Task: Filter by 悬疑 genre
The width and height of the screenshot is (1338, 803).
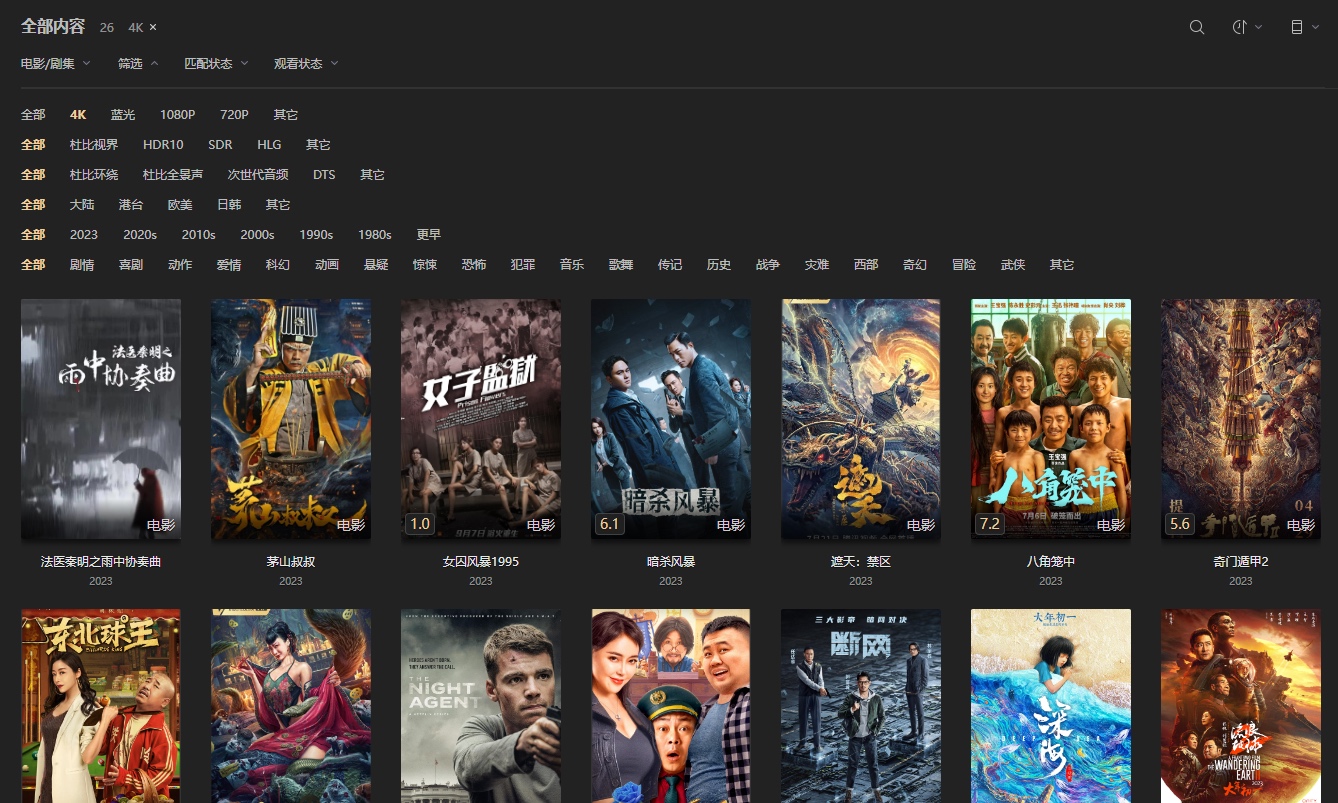Action: click(x=376, y=265)
